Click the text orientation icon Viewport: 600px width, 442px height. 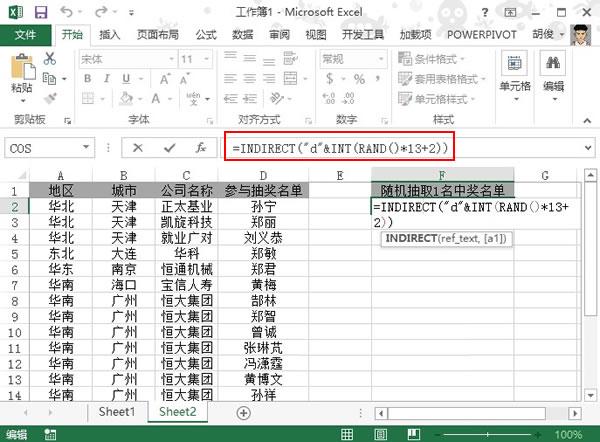click(x=277, y=98)
